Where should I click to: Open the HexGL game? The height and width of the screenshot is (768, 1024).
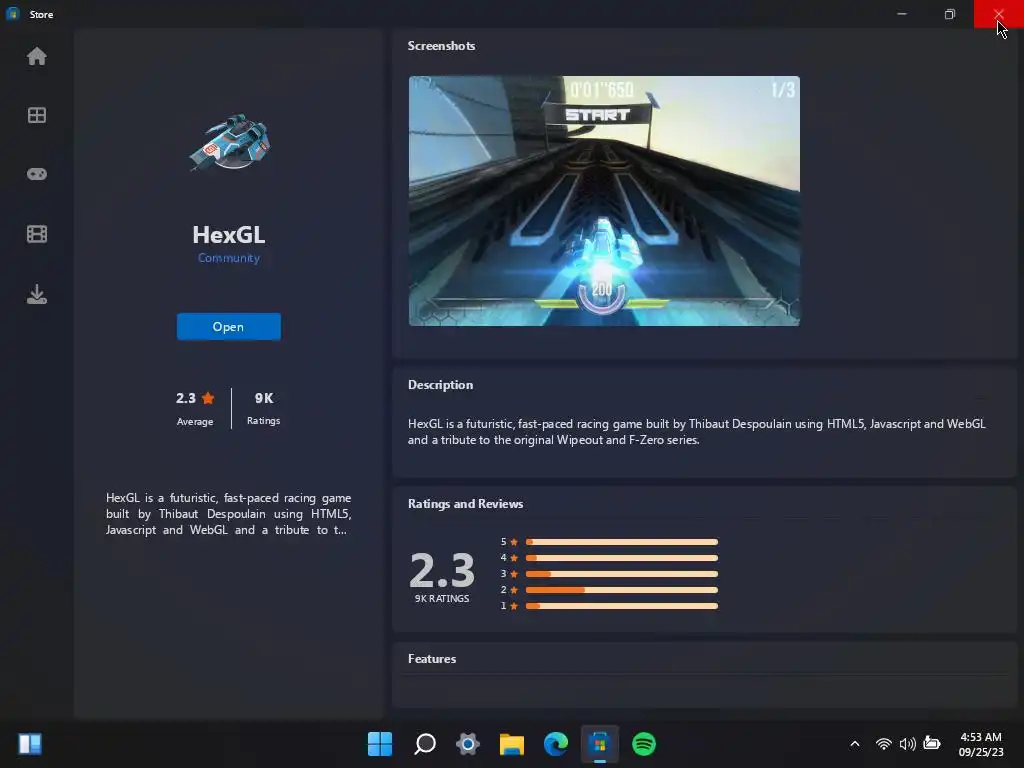pos(229,327)
